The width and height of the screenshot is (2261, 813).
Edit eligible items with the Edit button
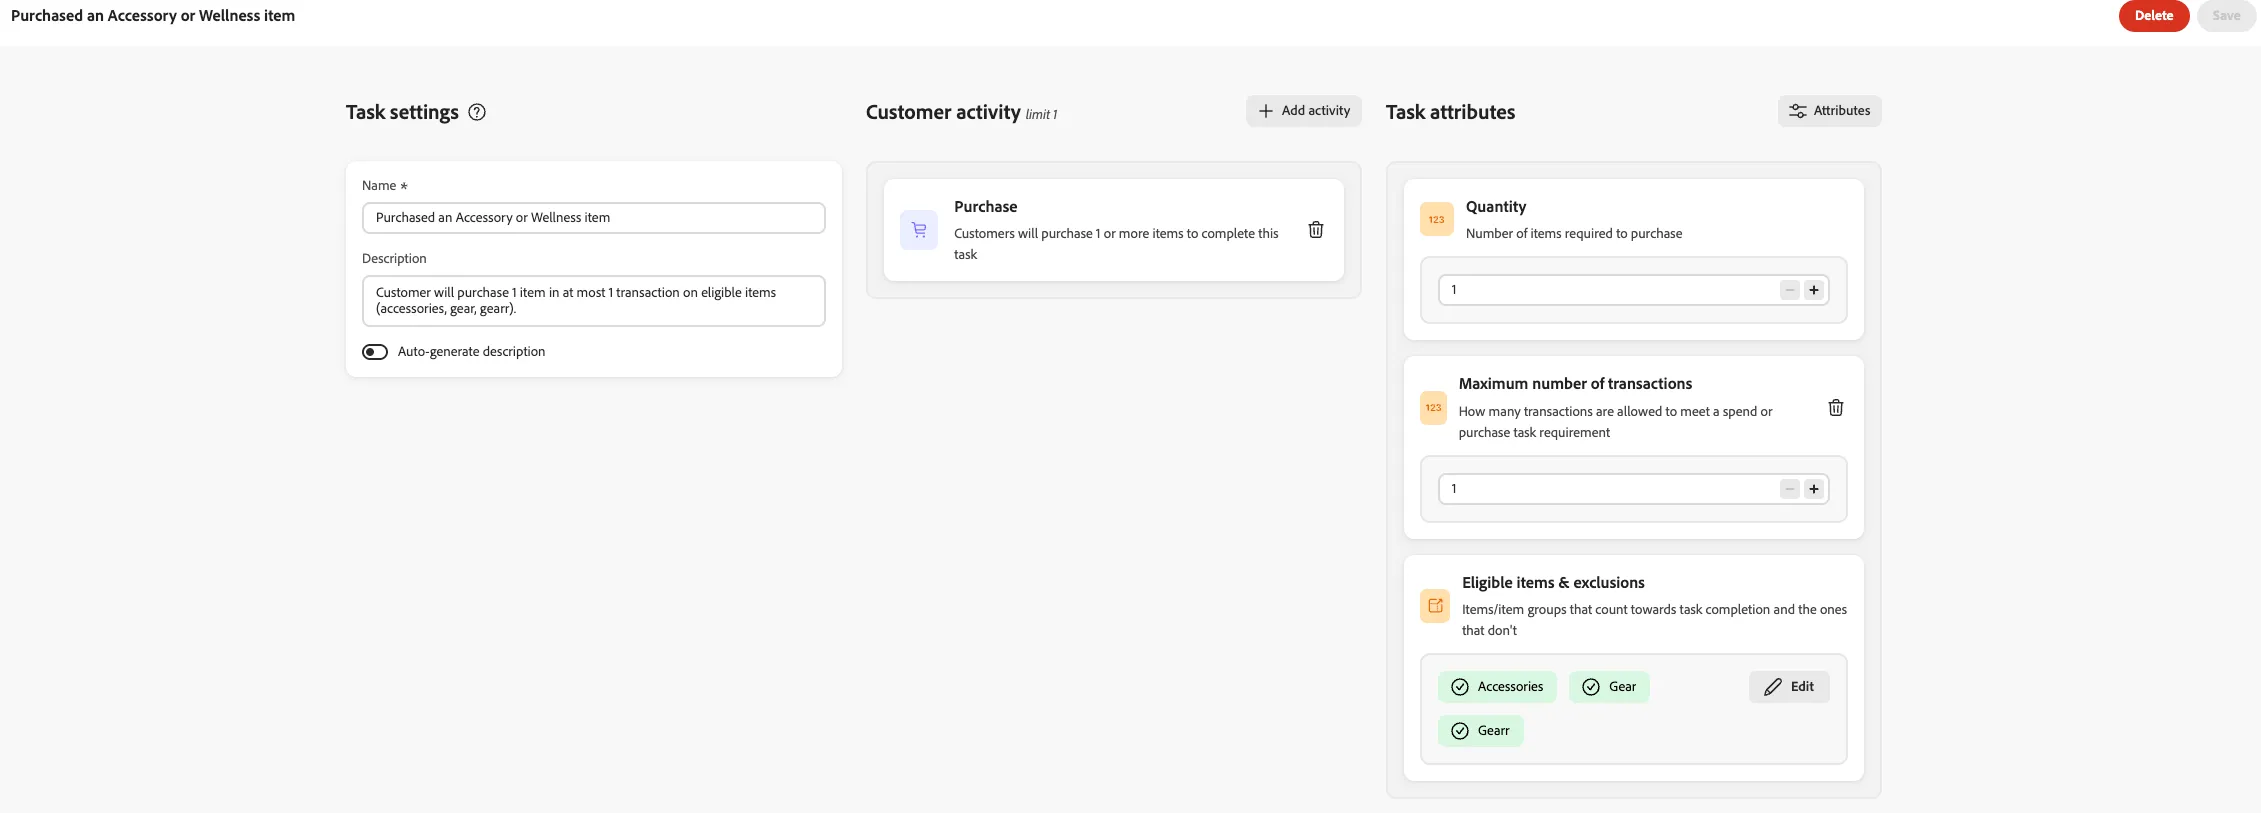point(1789,687)
